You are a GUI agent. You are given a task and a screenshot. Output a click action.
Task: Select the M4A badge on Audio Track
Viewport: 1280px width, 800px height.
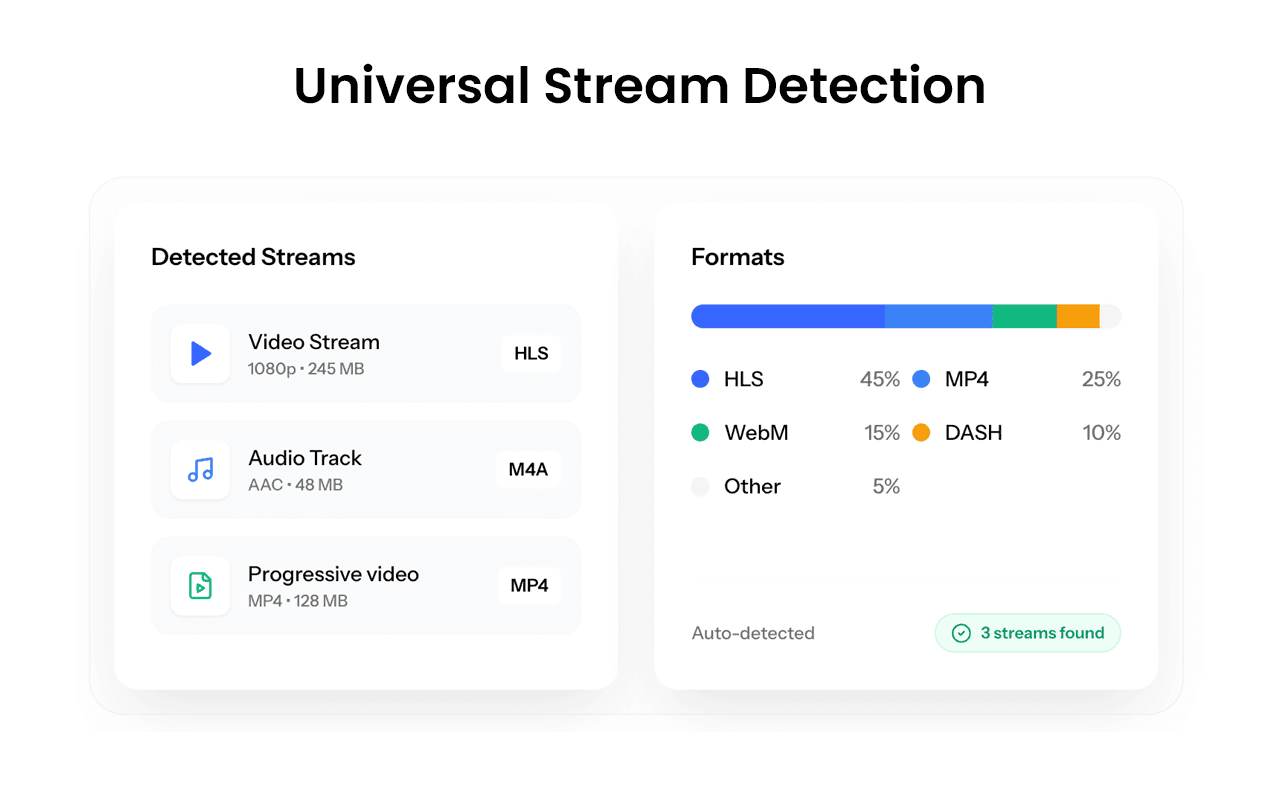coord(528,469)
